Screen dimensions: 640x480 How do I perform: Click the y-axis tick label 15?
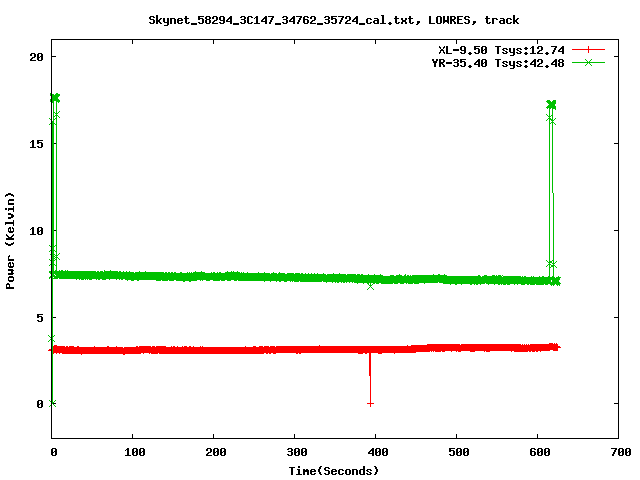click(x=36, y=144)
